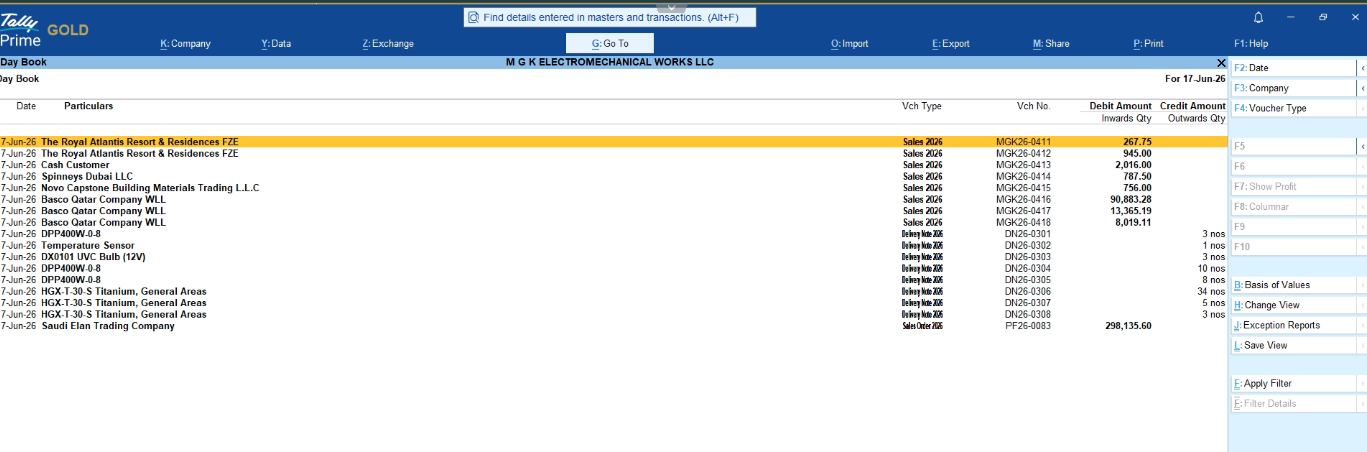Select the Royal Atlantis row MGK26-0412

[613, 154]
